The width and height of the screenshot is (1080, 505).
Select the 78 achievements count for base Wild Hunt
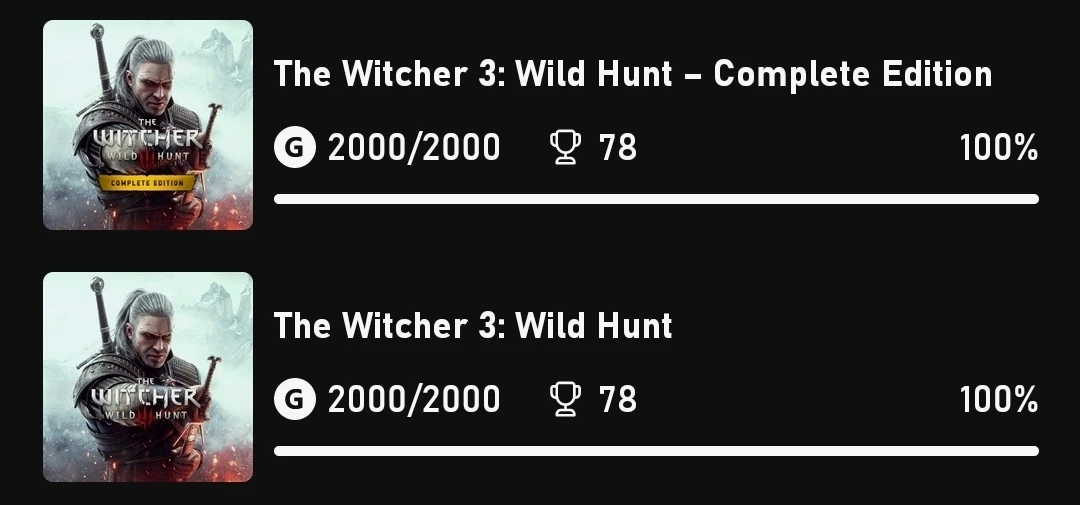coord(617,400)
